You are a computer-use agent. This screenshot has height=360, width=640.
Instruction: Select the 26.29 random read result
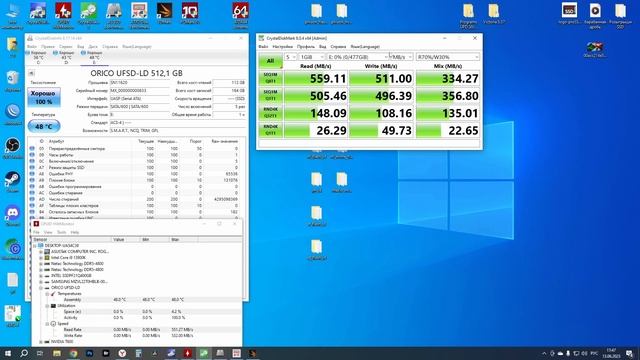[x=316, y=130]
